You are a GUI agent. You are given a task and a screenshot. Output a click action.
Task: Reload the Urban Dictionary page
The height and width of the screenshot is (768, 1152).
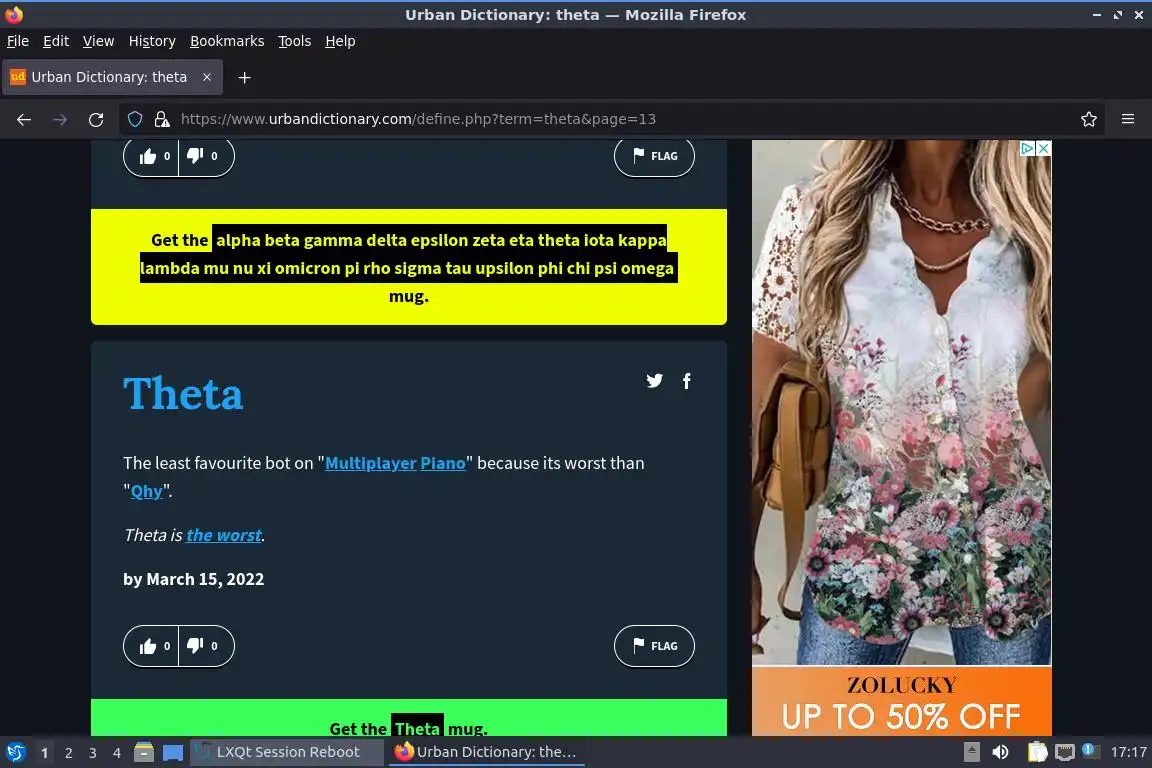click(x=96, y=119)
